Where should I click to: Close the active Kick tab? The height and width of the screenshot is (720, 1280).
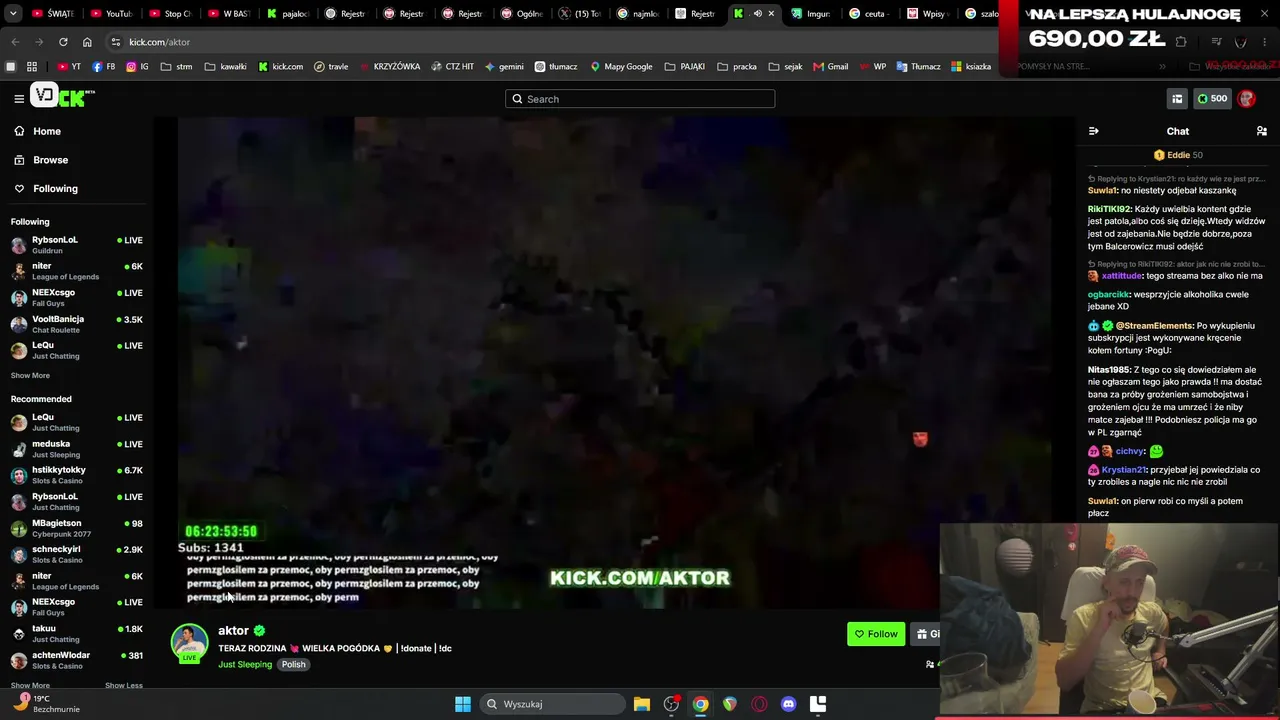pyautogui.click(x=771, y=14)
